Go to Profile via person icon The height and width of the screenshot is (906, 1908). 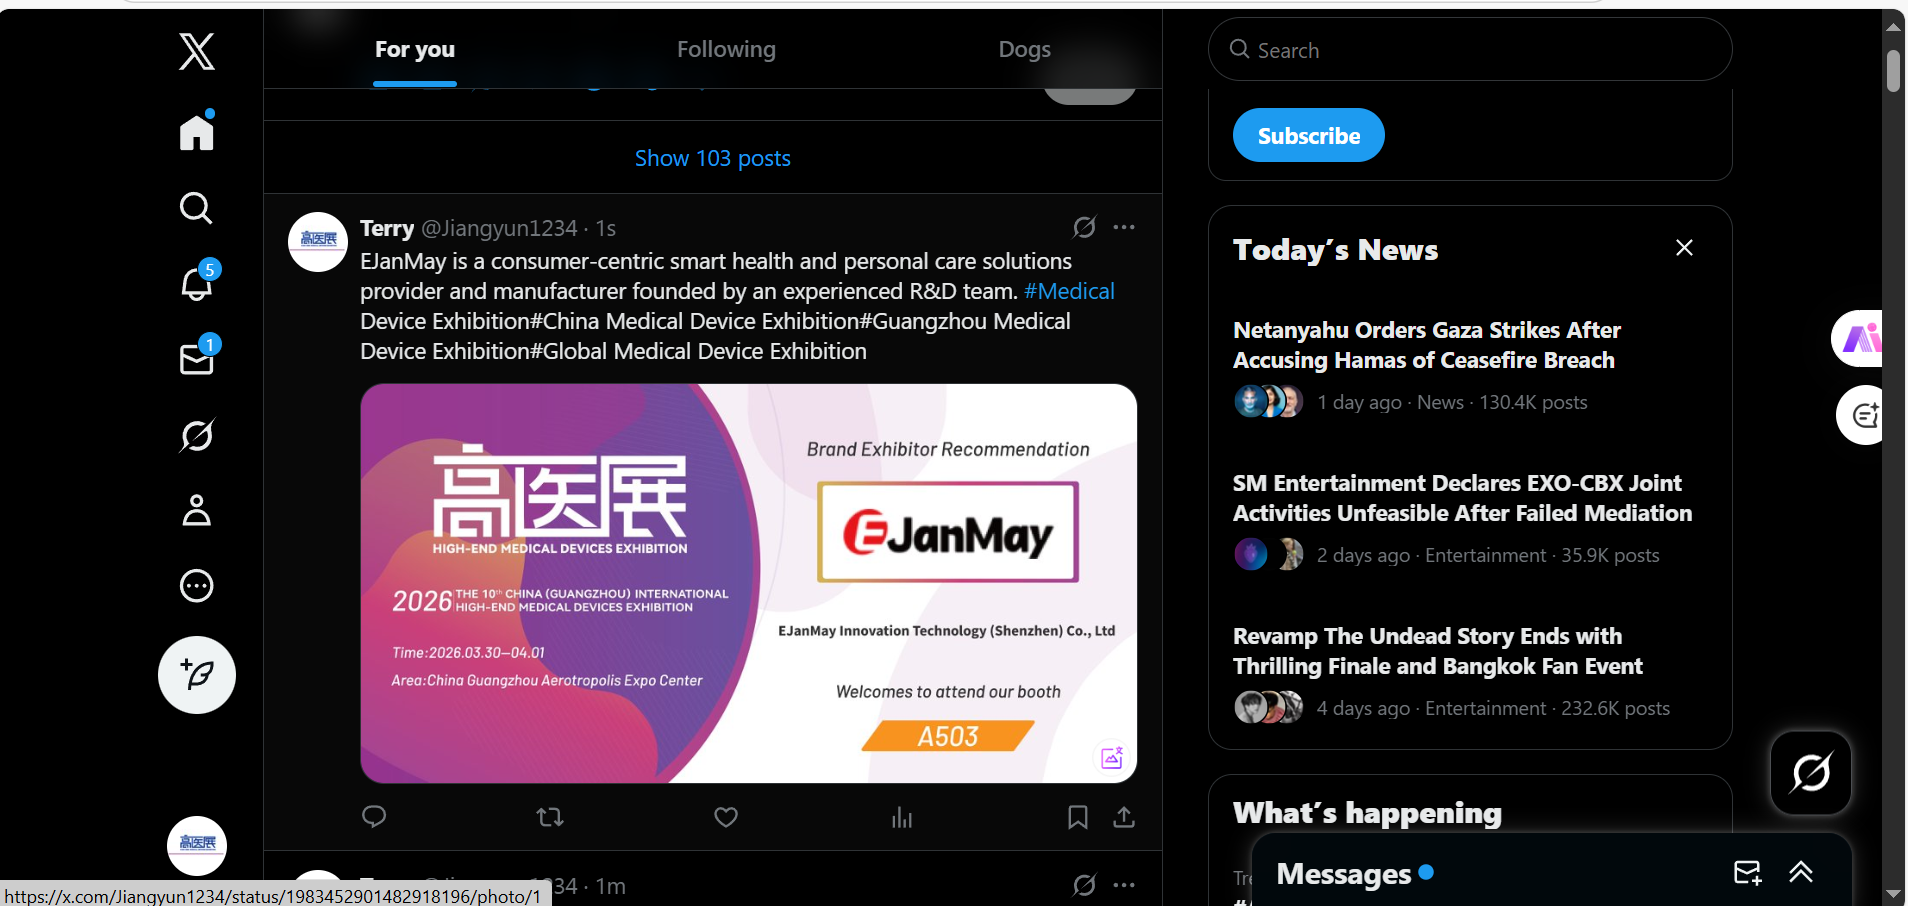click(x=197, y=510)
